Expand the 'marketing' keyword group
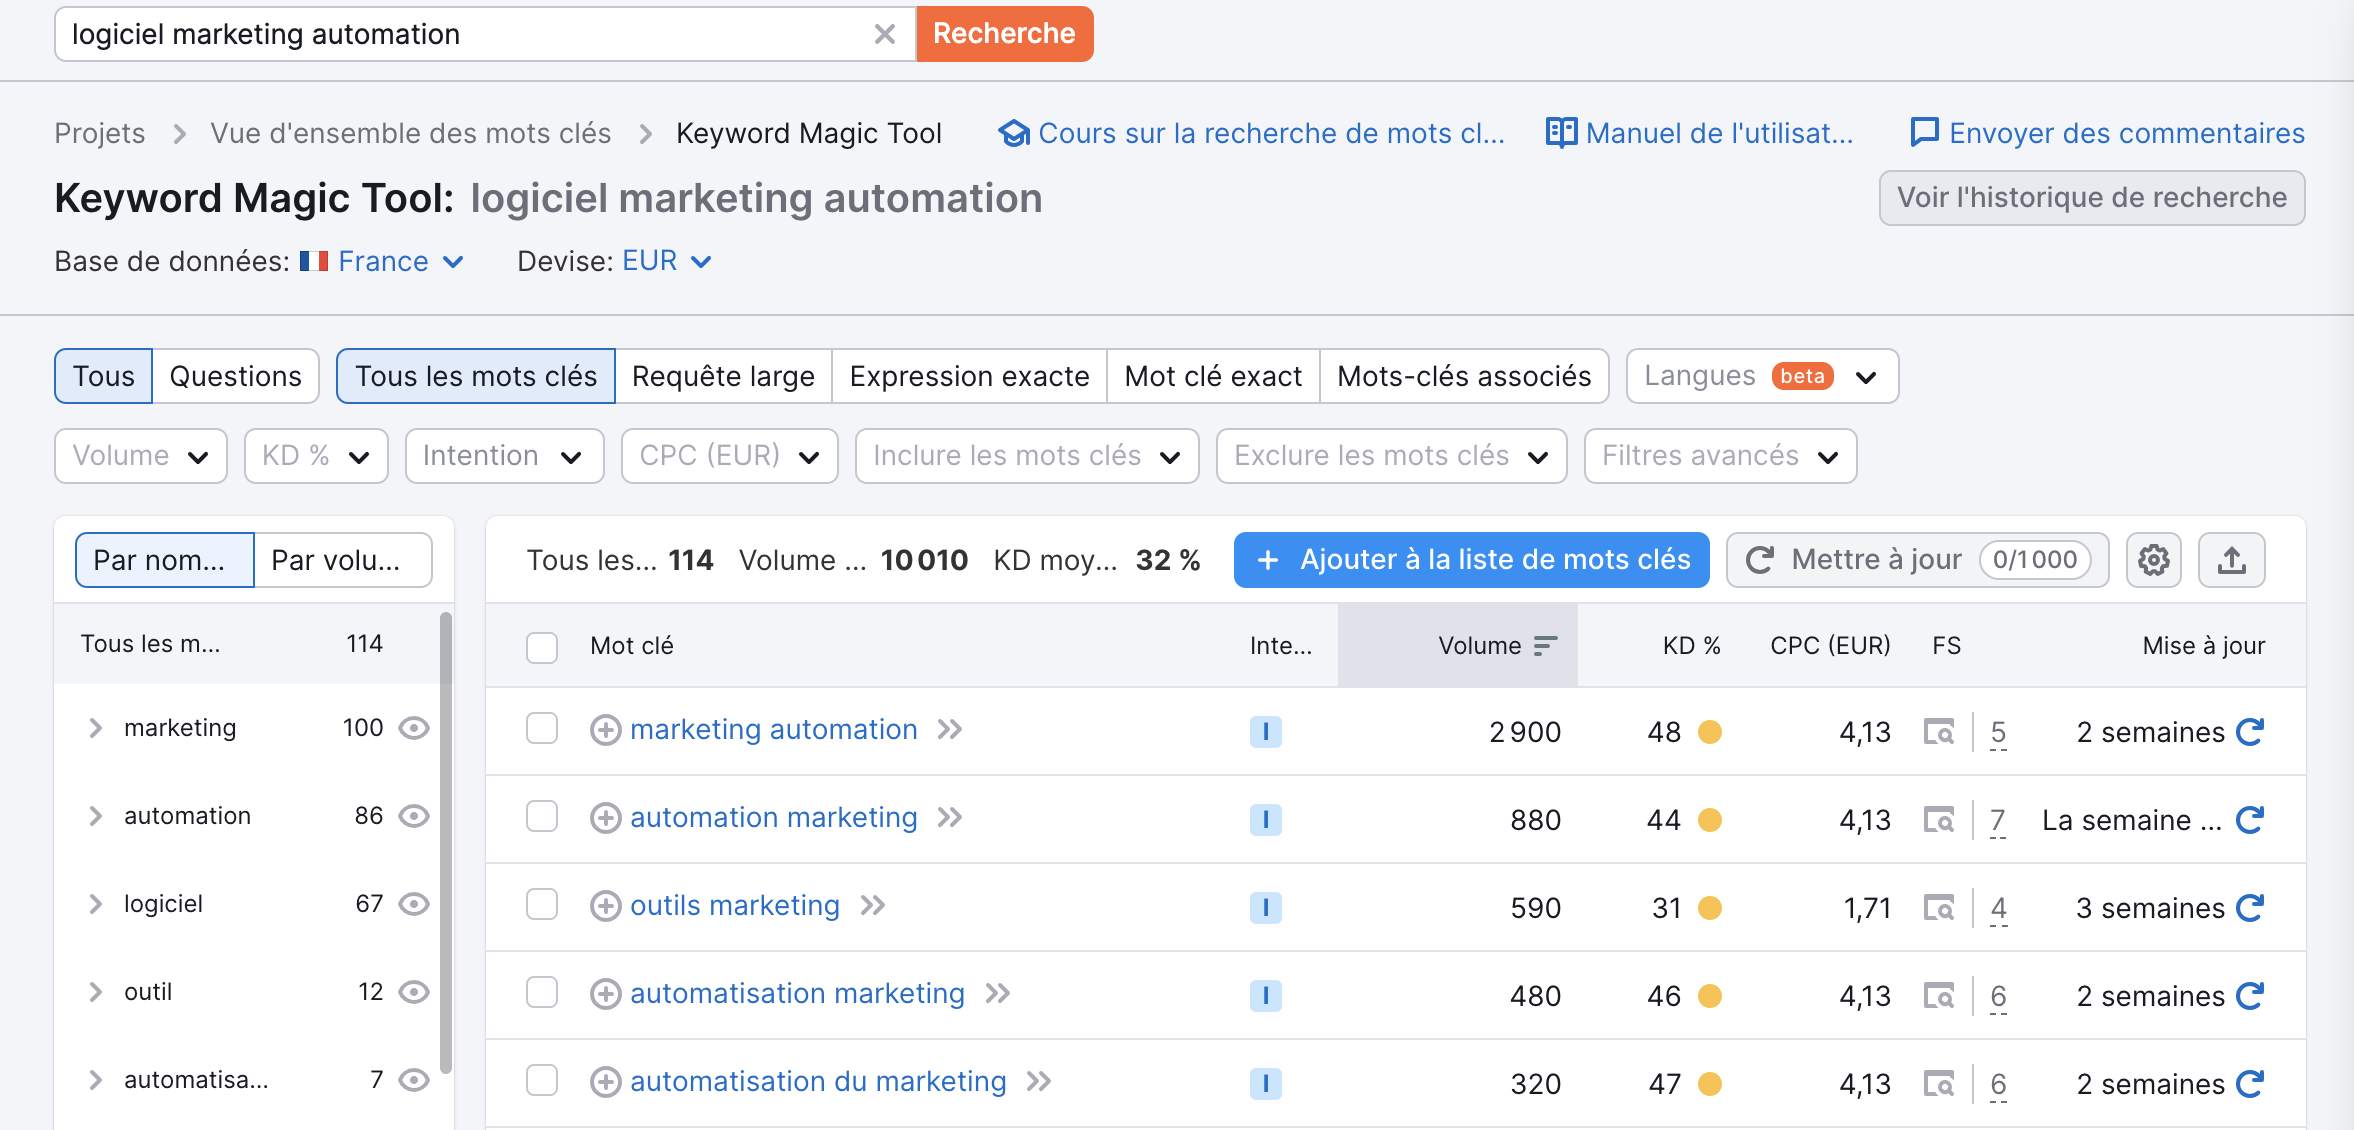 pyautogui.click(x=96, y=728)
